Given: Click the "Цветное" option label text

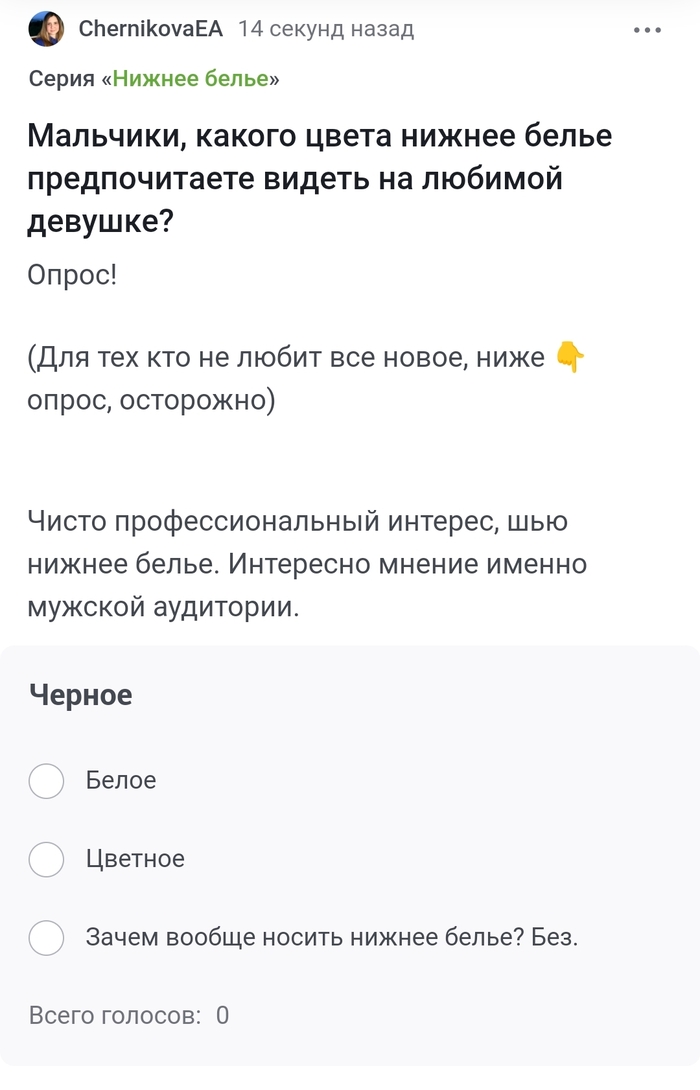Looking at the screenshot, I should pos(135,859).
